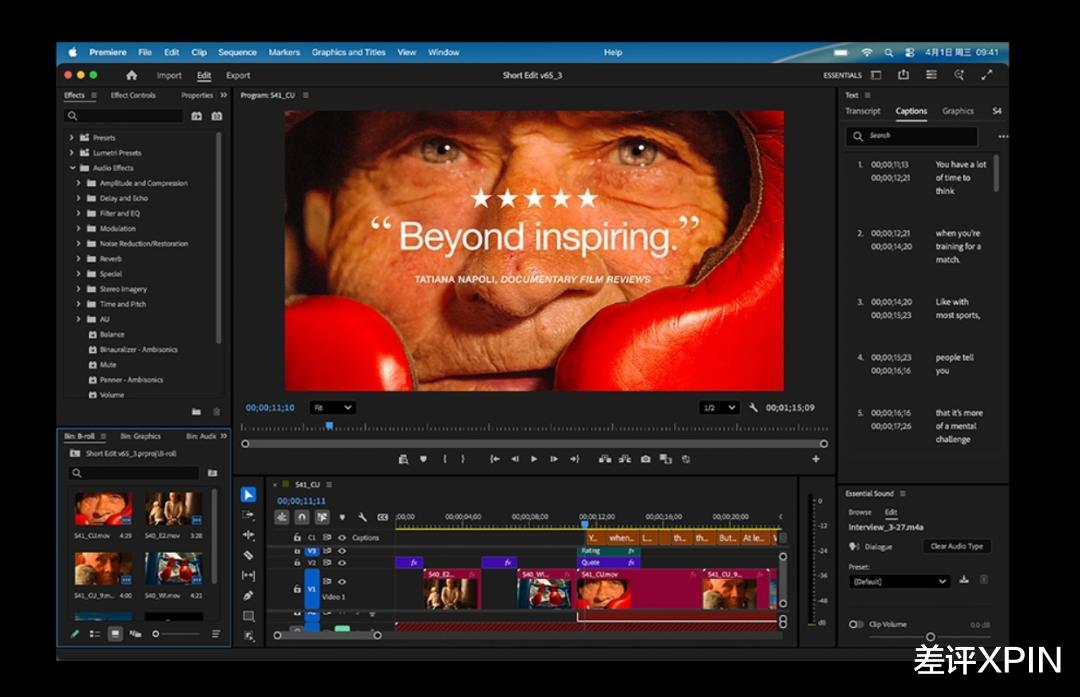This screenshot has height=697, width=1080.
Task: Click the share/export icon in the header
Action: (903, 75)
